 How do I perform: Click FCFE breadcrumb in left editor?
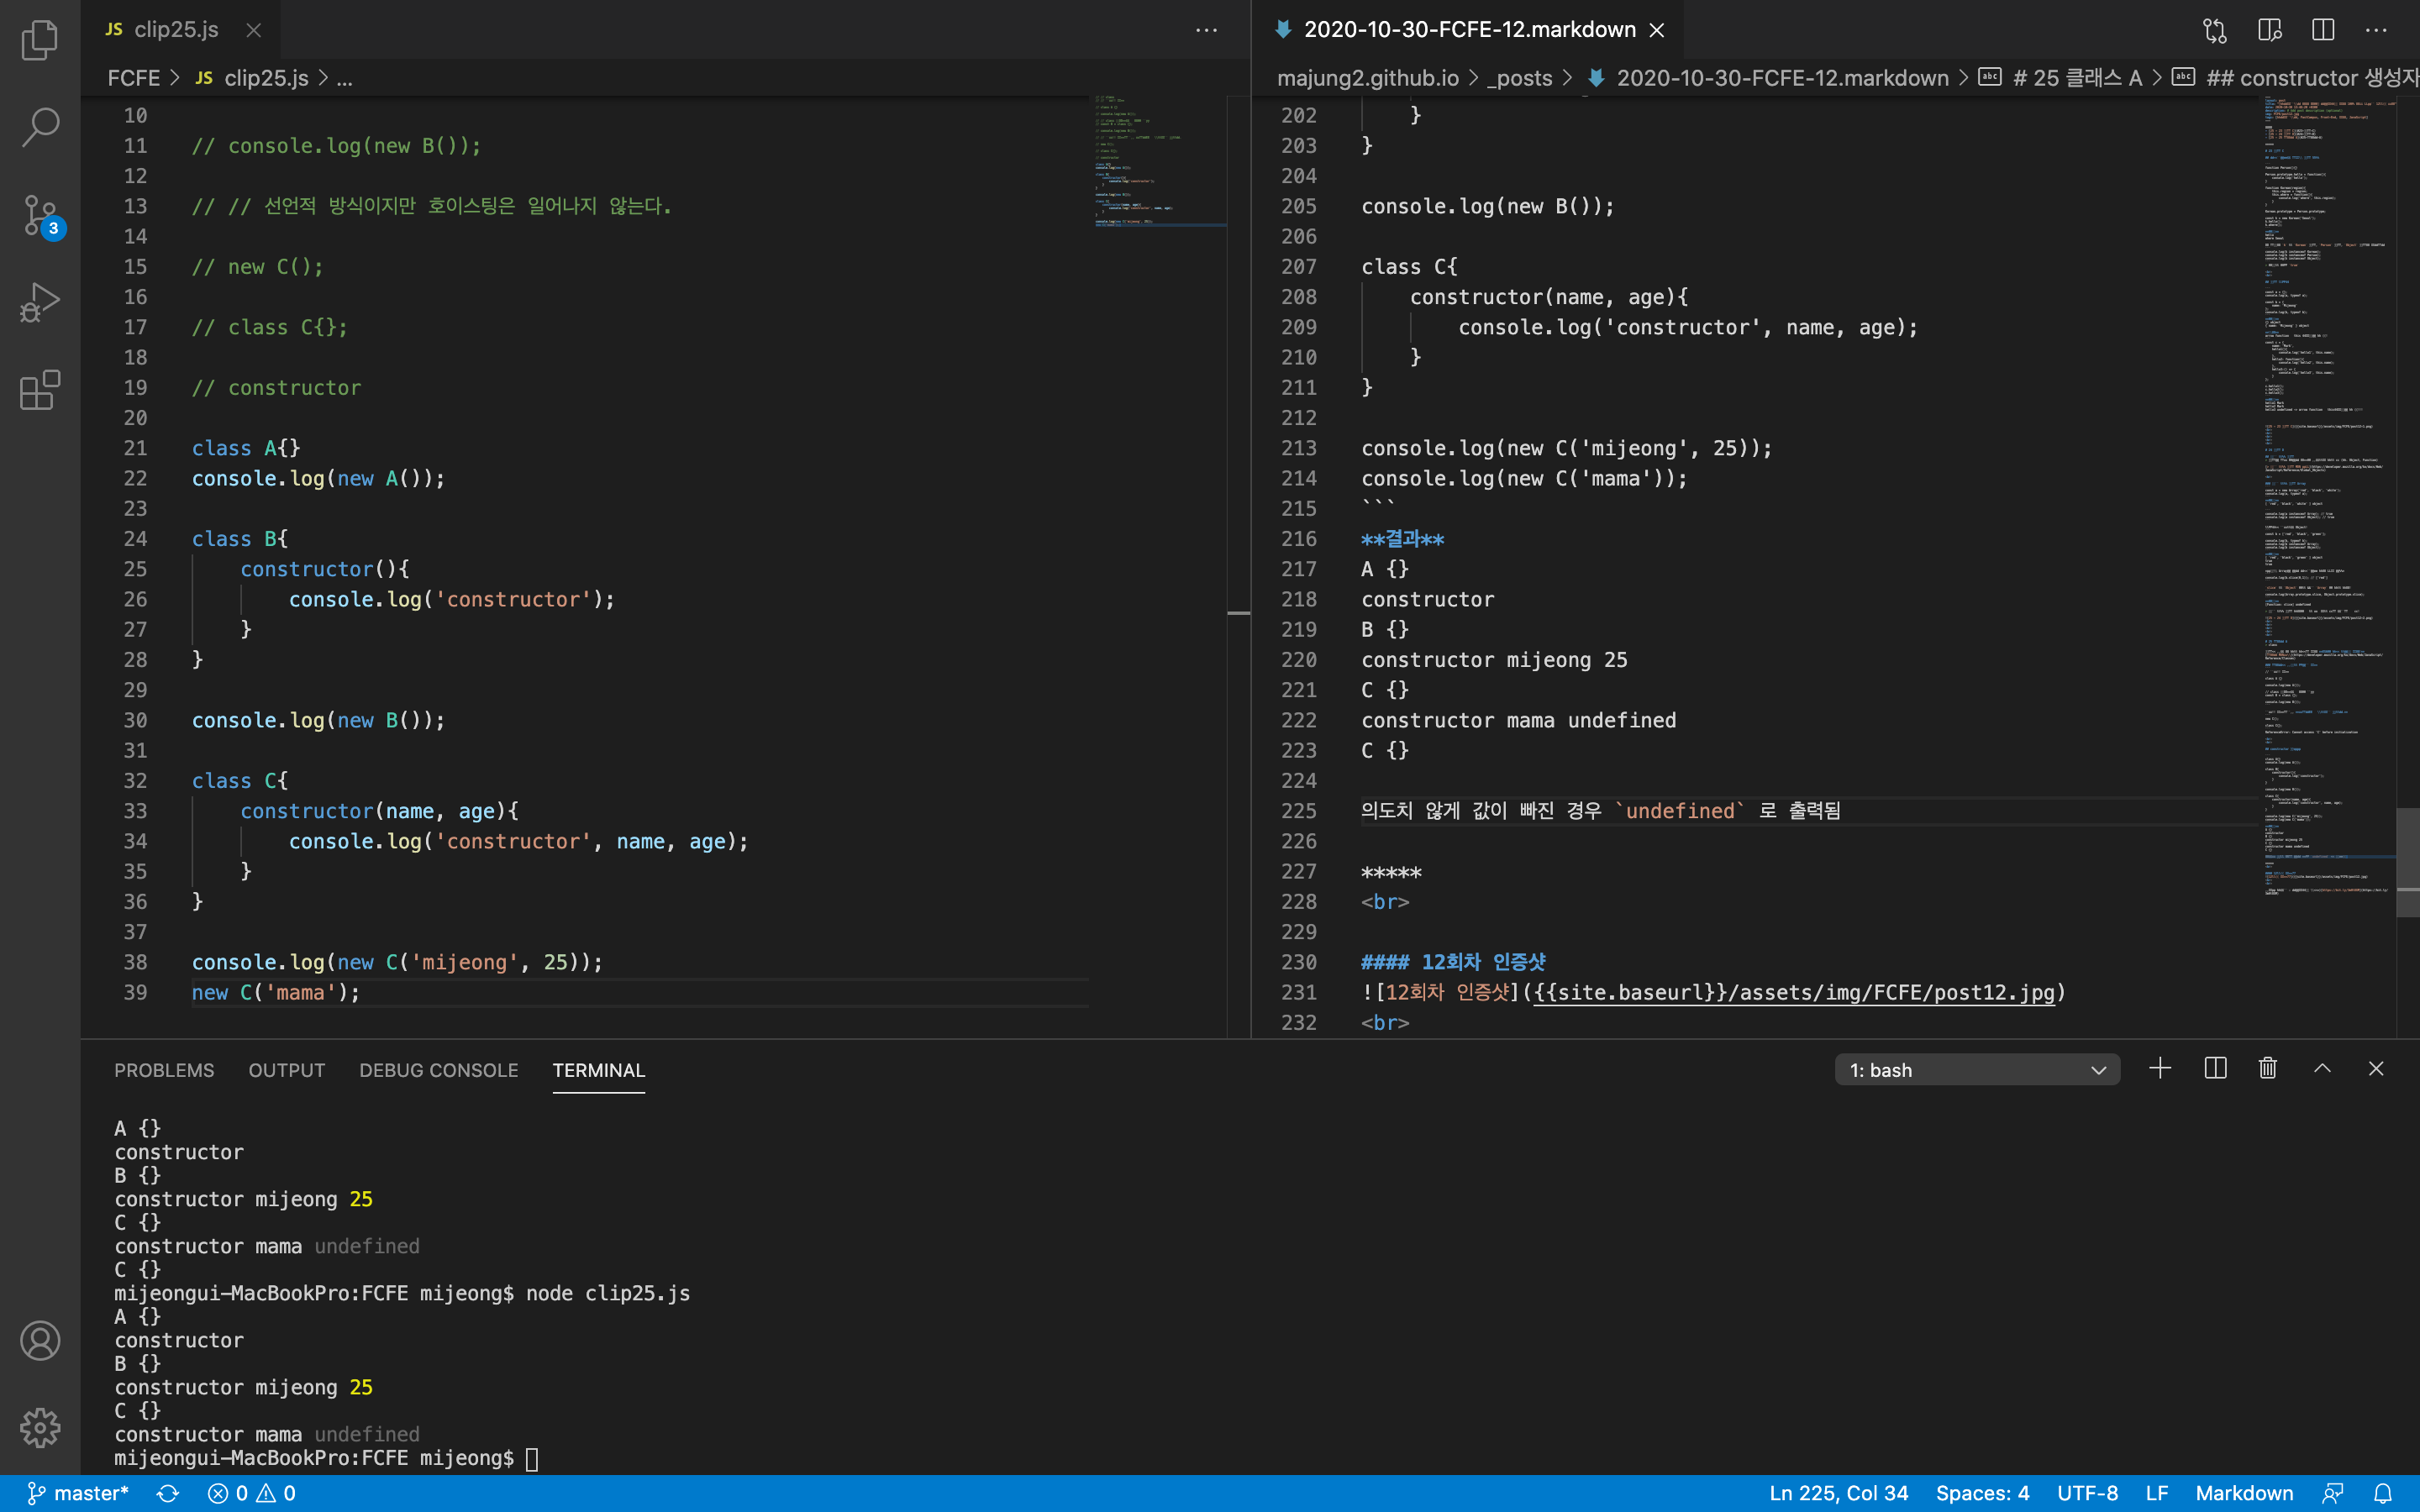133,78
